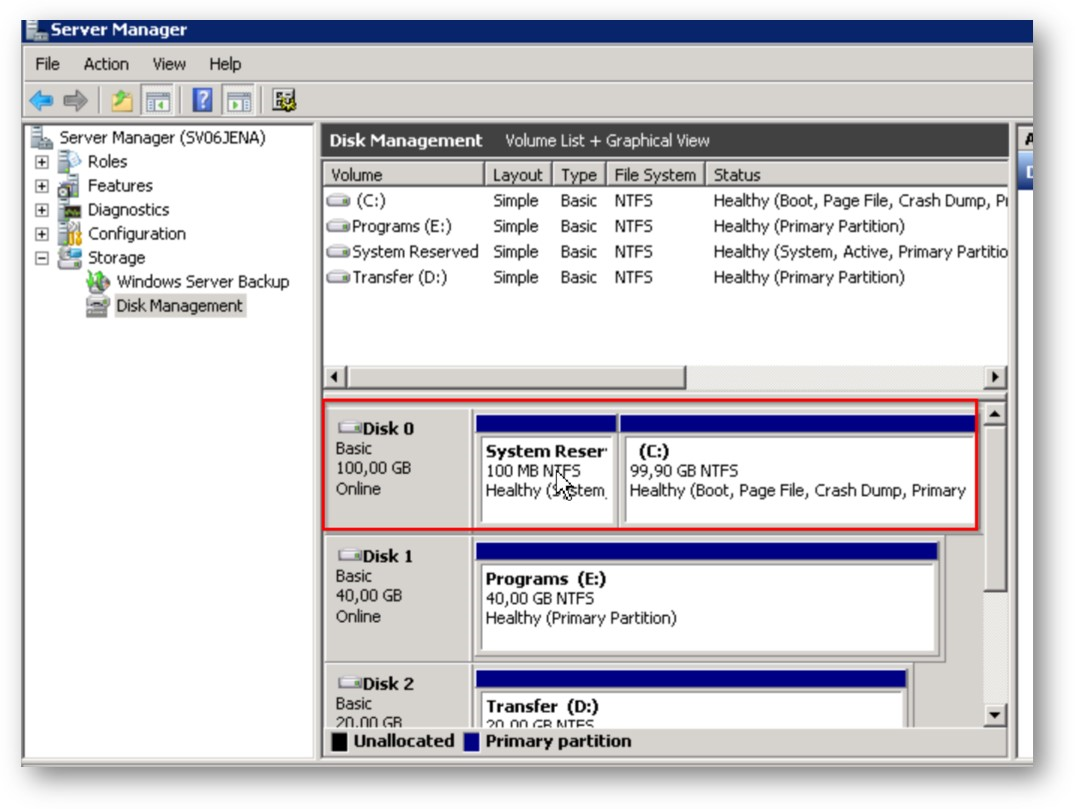Click the horizontal scrollbar thumb in volume list
This screenshot has width=1076, height=810.
click(517, 377)
